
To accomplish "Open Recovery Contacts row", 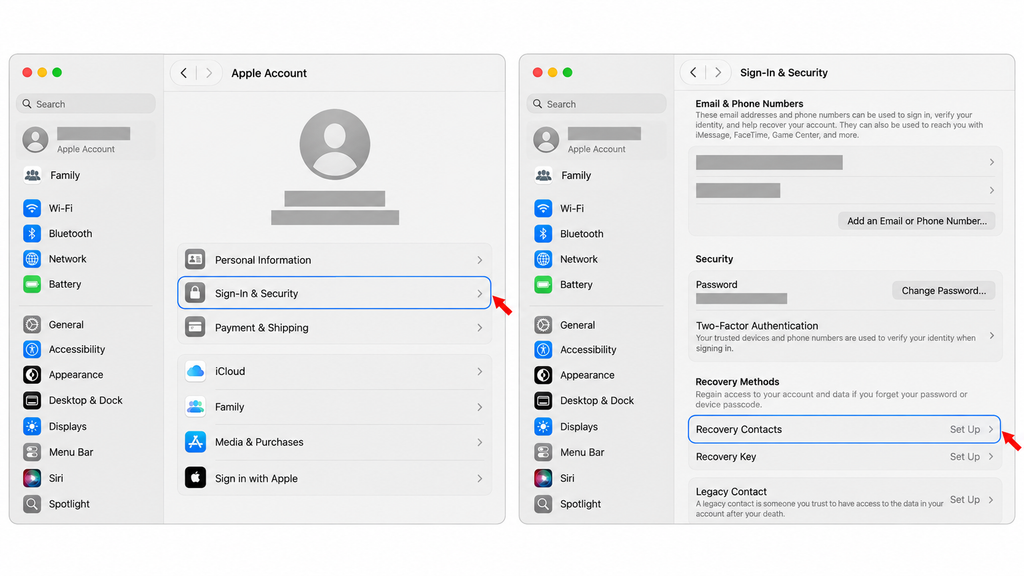I will coord(844,429).
